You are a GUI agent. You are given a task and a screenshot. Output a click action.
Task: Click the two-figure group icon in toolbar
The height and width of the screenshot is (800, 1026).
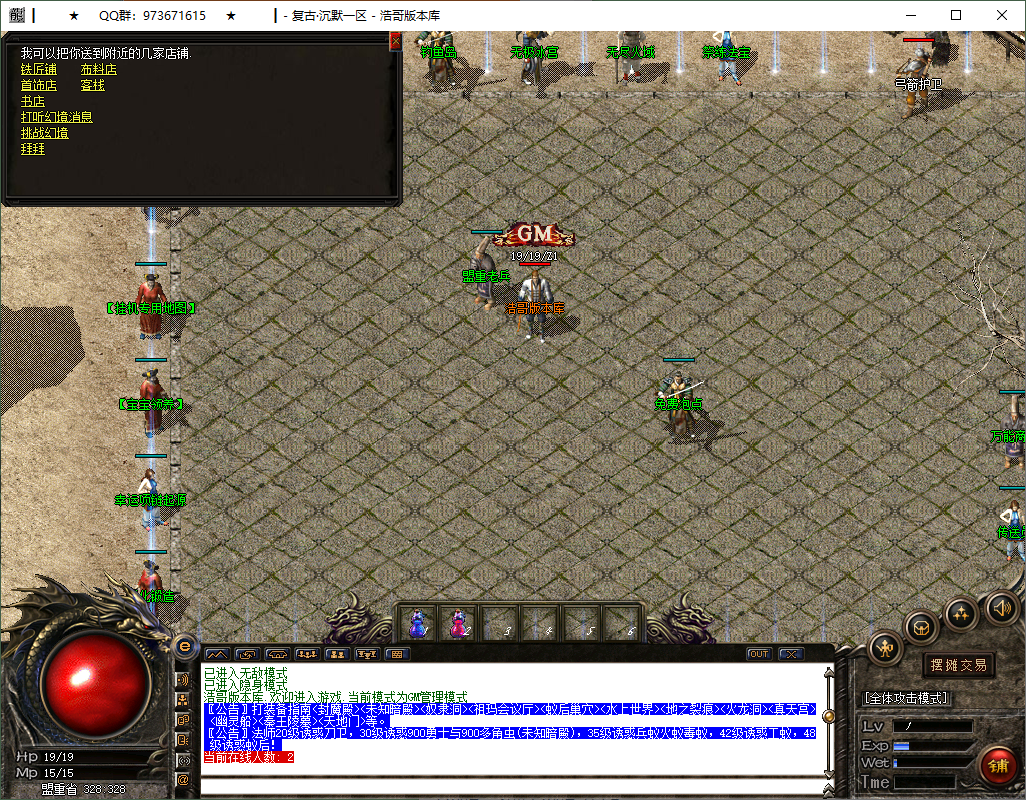tap(338, 654)
